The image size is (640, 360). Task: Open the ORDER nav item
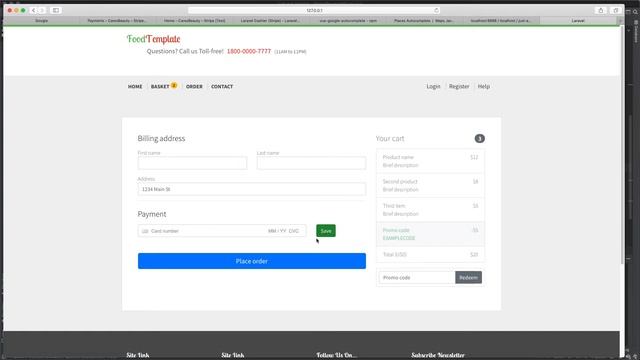[194, 87]
